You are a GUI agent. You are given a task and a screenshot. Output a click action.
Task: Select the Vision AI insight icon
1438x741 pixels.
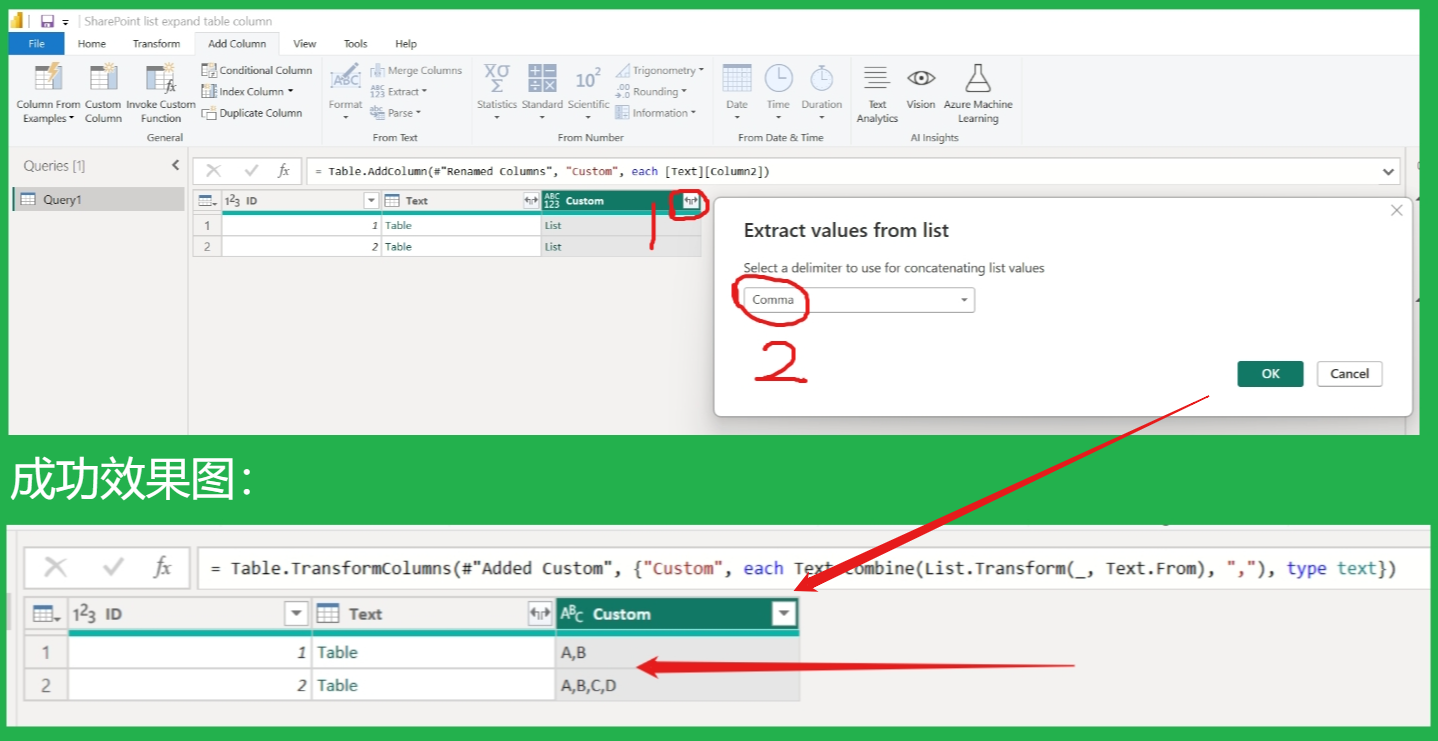(920, 80)
